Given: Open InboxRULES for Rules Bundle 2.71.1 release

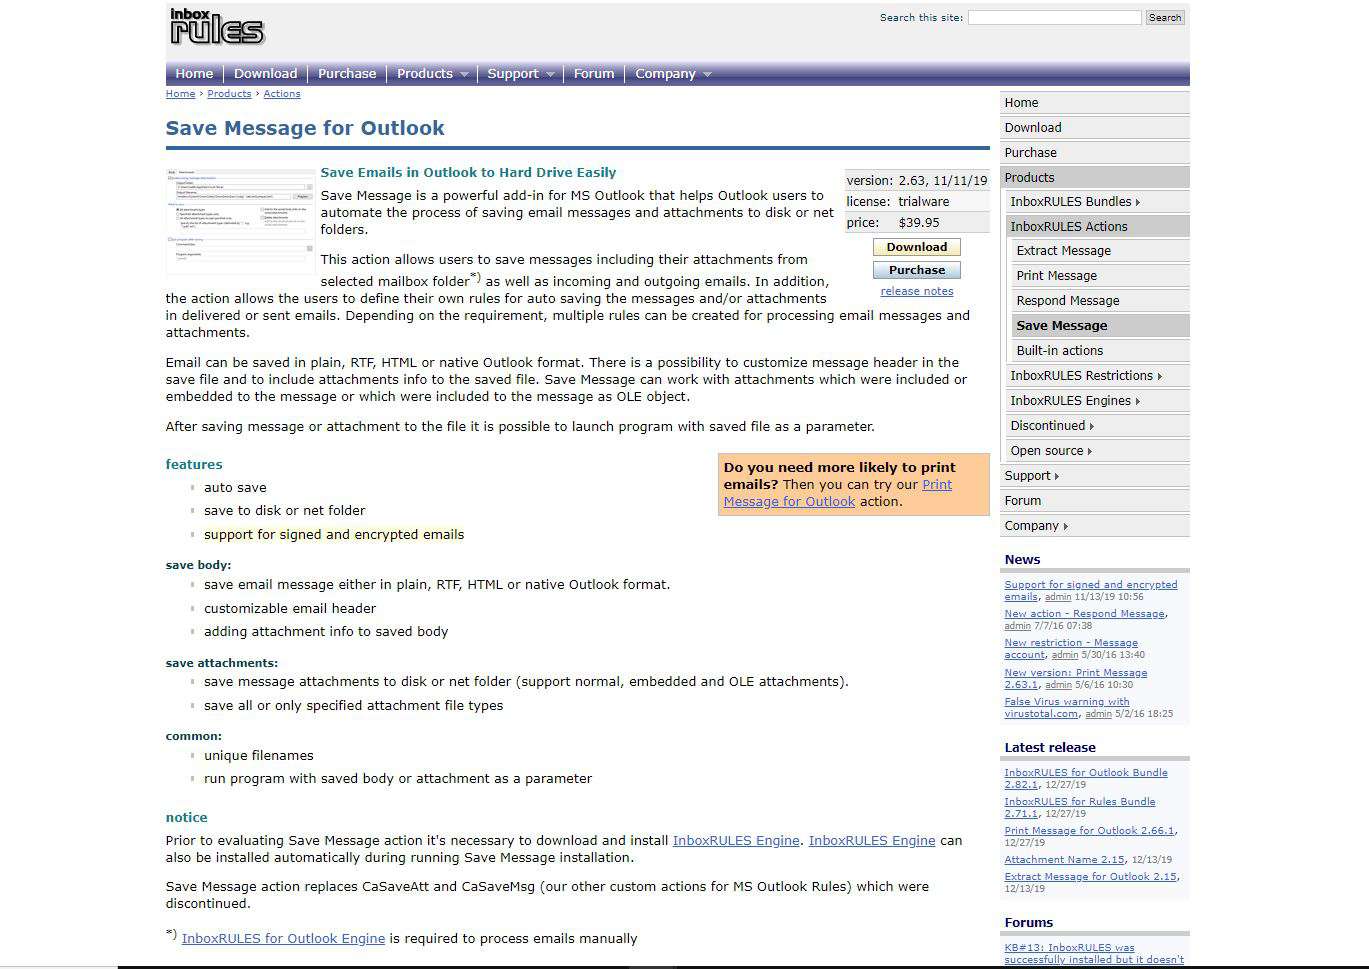Looking at the screenshot, I should point(1079,807).
